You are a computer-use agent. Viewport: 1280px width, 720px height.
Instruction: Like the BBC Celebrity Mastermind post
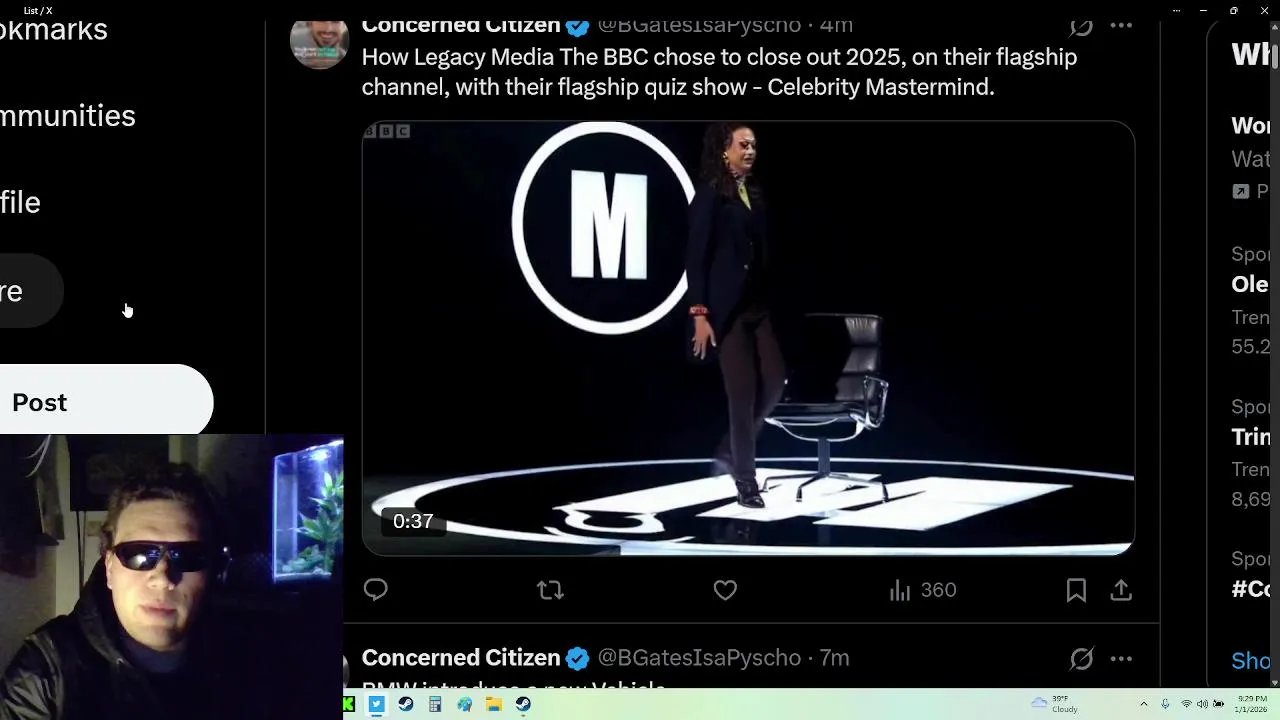(x=725, y=590)
